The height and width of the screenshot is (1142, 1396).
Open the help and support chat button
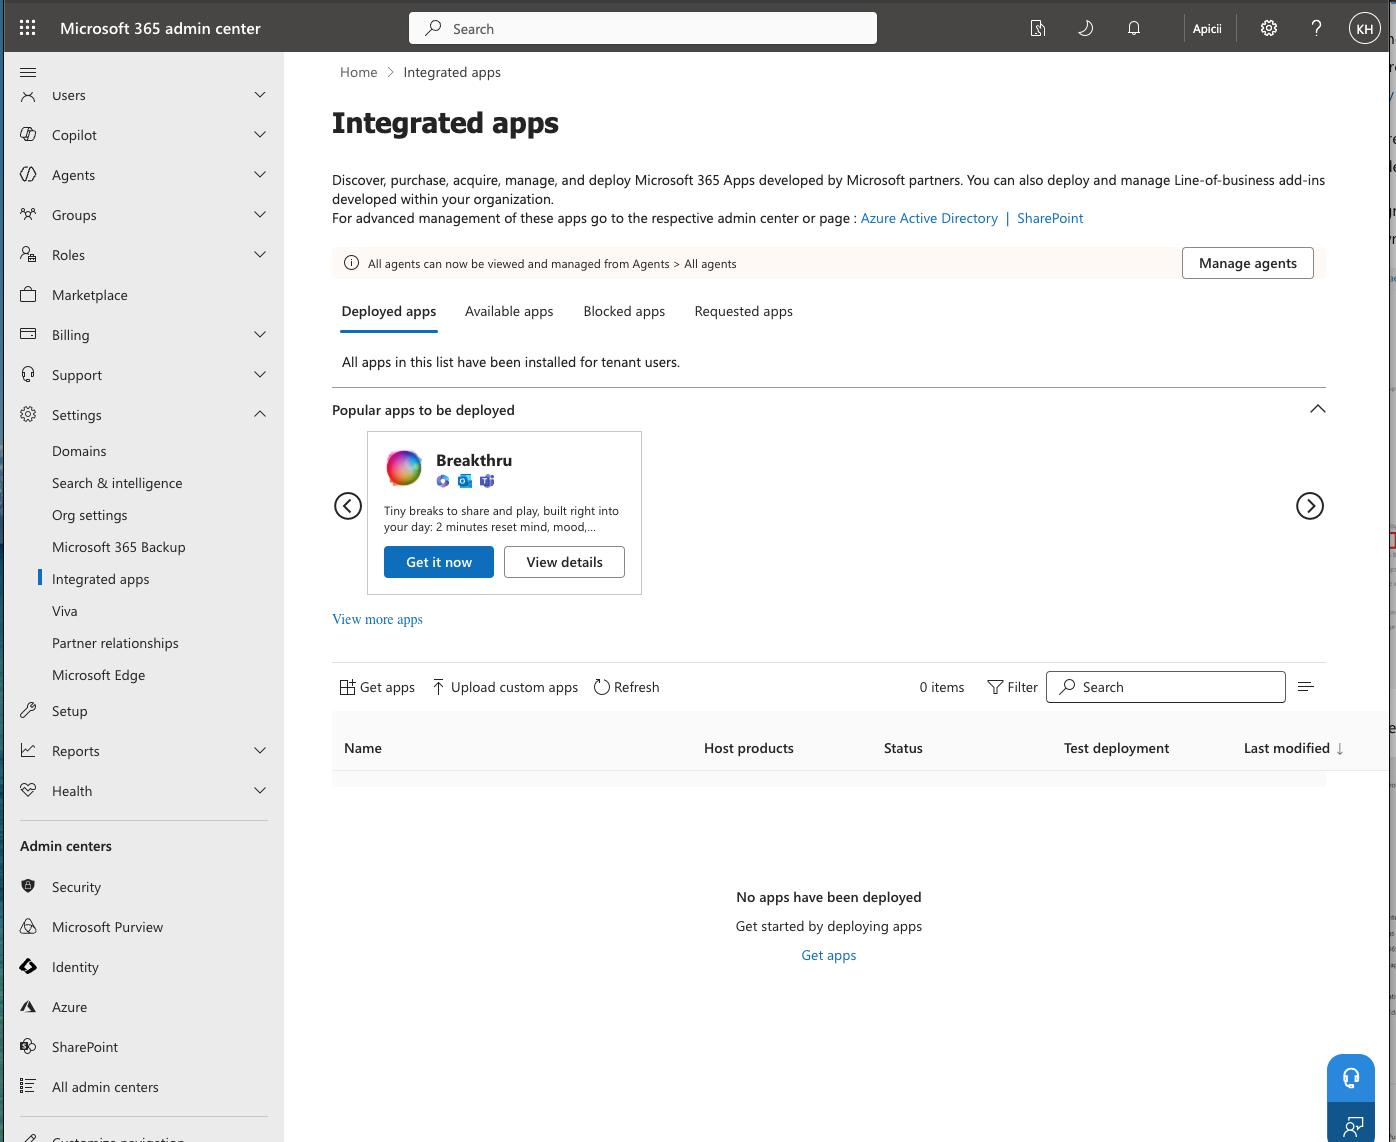pyautogui.click(x=1351, y=1078)
